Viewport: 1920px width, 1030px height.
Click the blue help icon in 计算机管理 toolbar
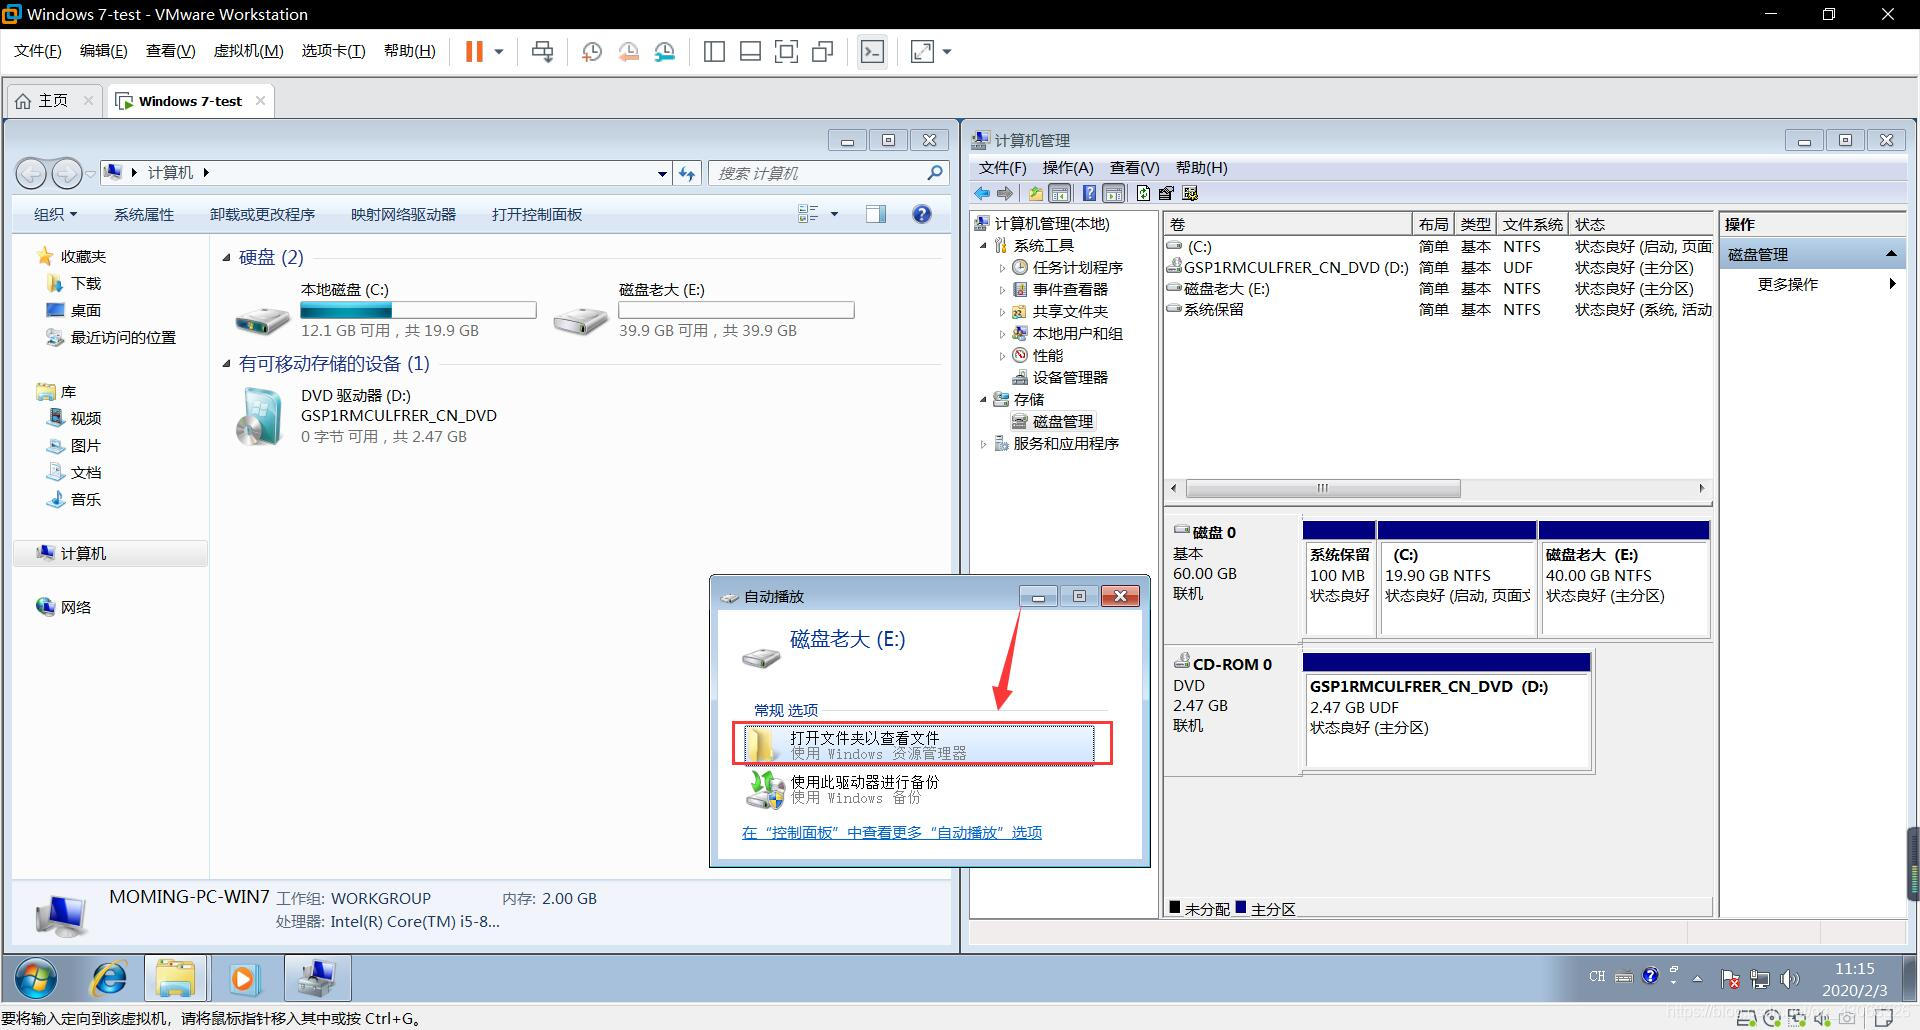pos(1089,193)
